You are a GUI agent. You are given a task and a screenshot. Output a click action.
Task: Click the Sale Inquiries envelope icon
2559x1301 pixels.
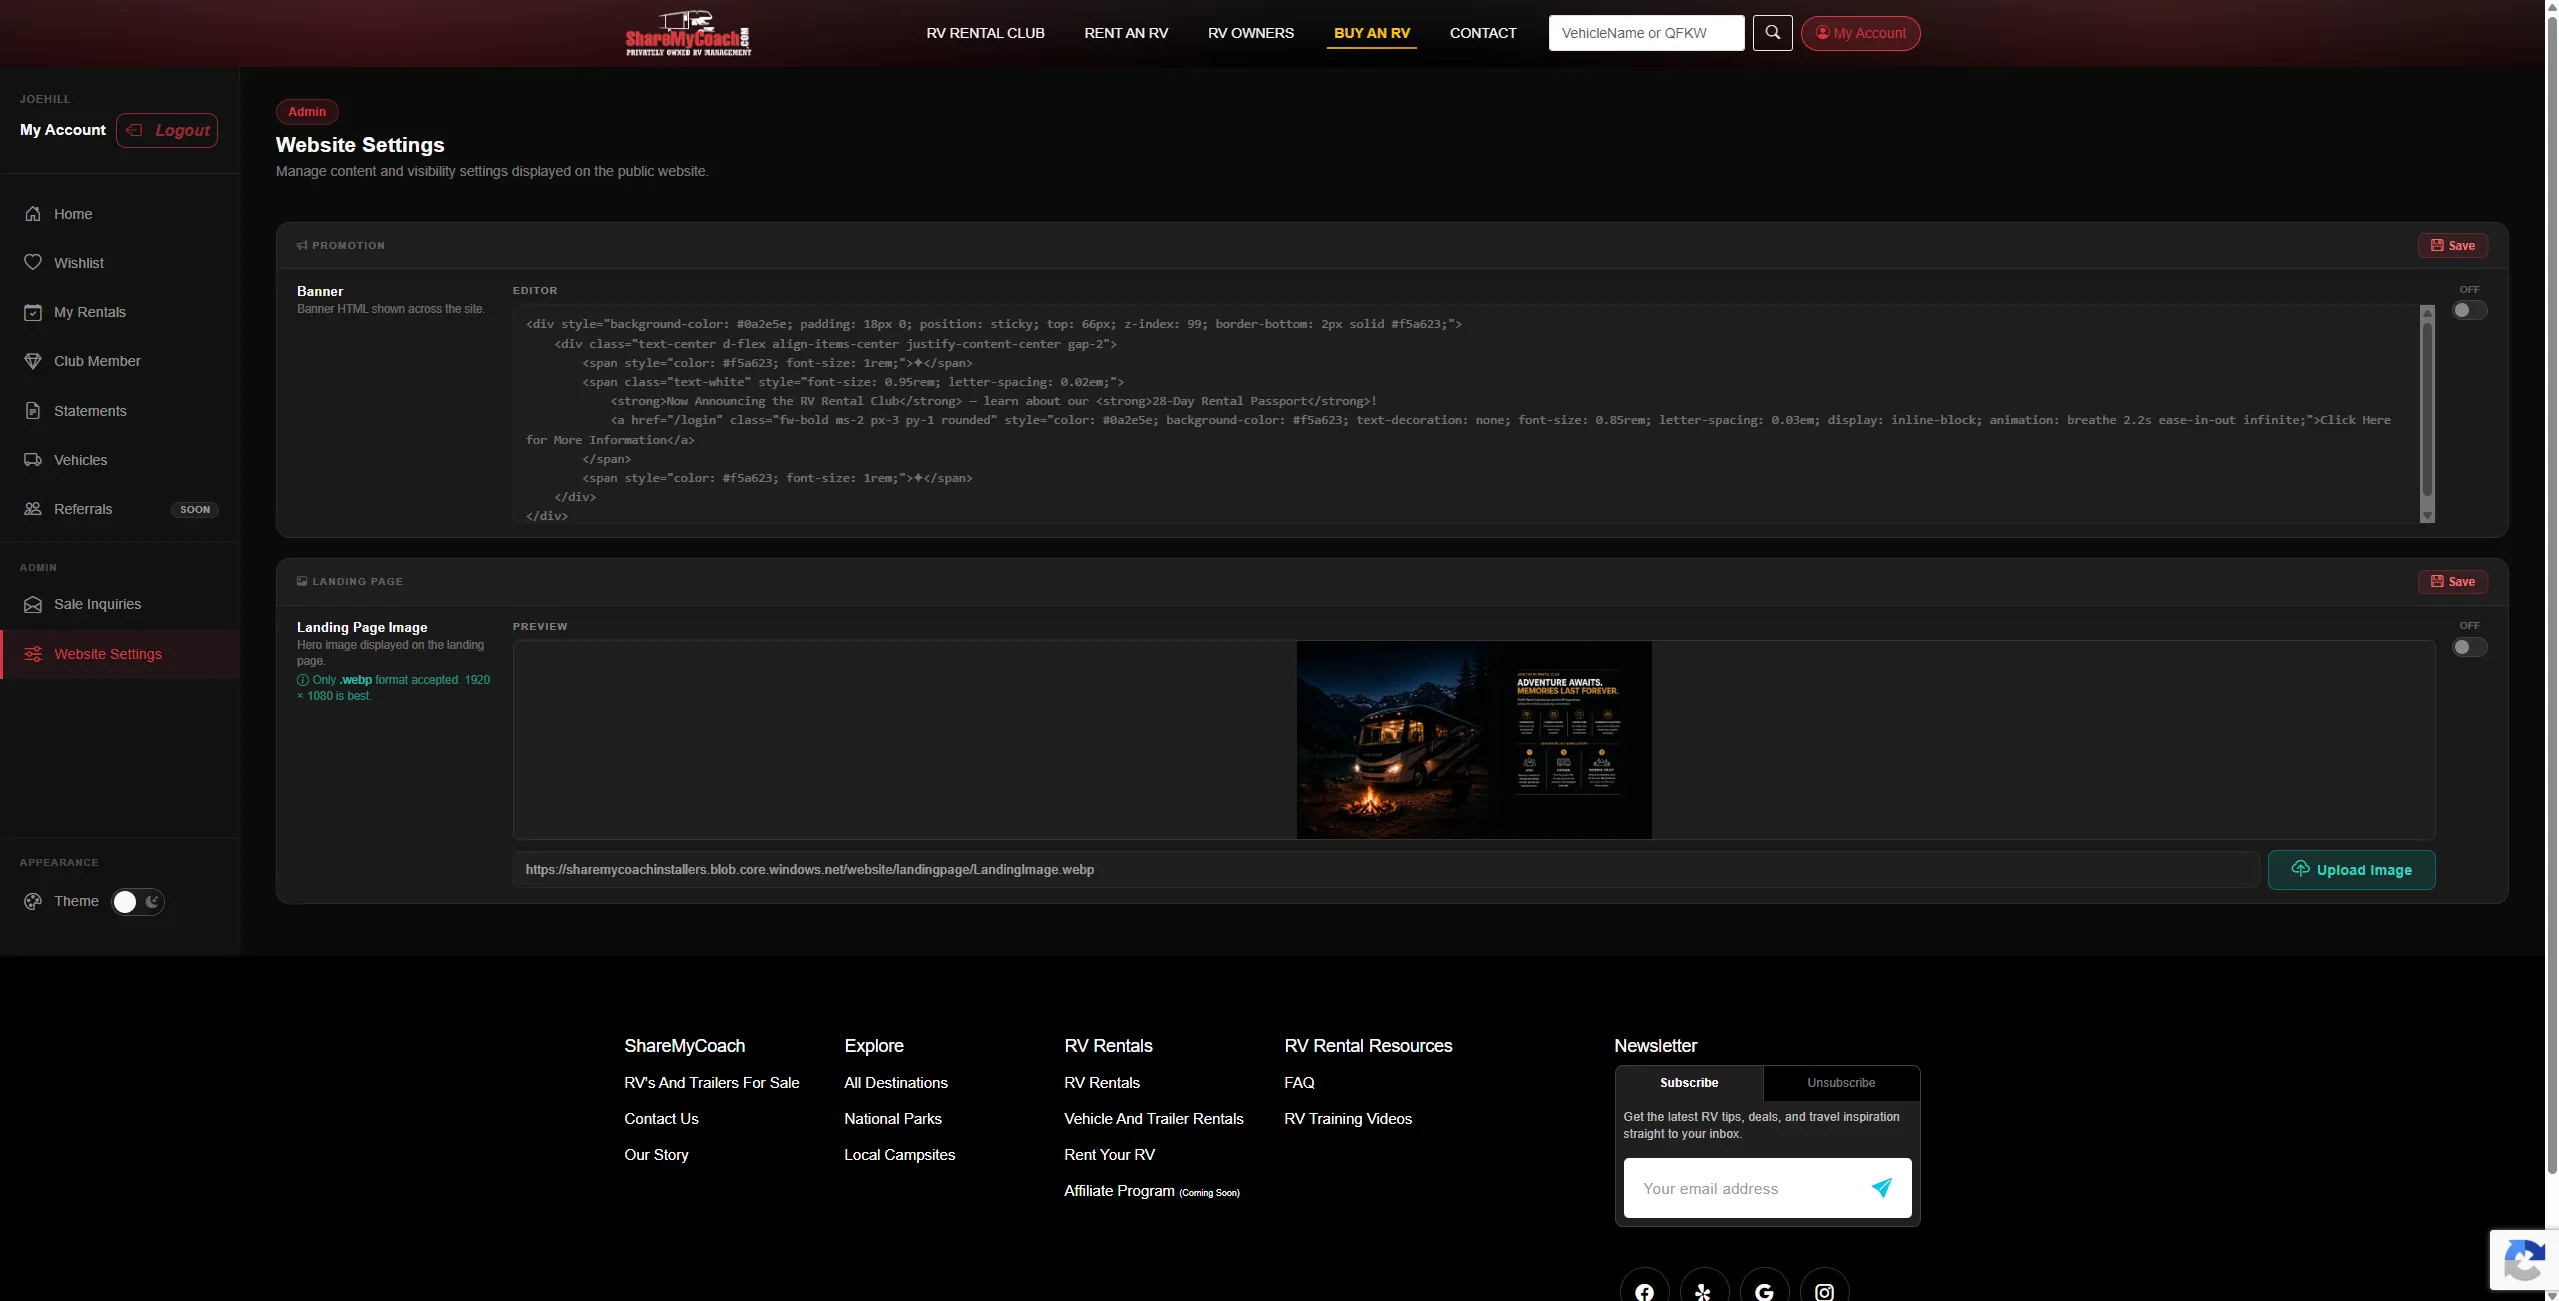(33, 604)
